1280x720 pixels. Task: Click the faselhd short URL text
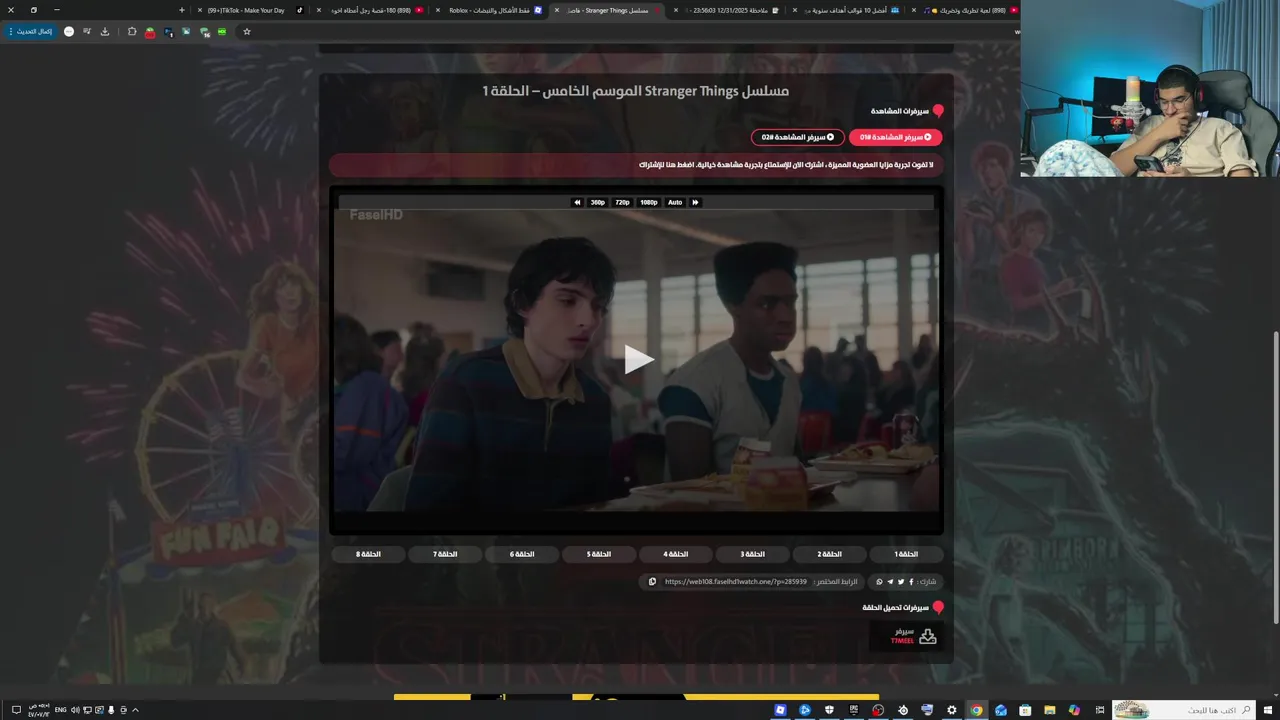[x=735, y=581]
